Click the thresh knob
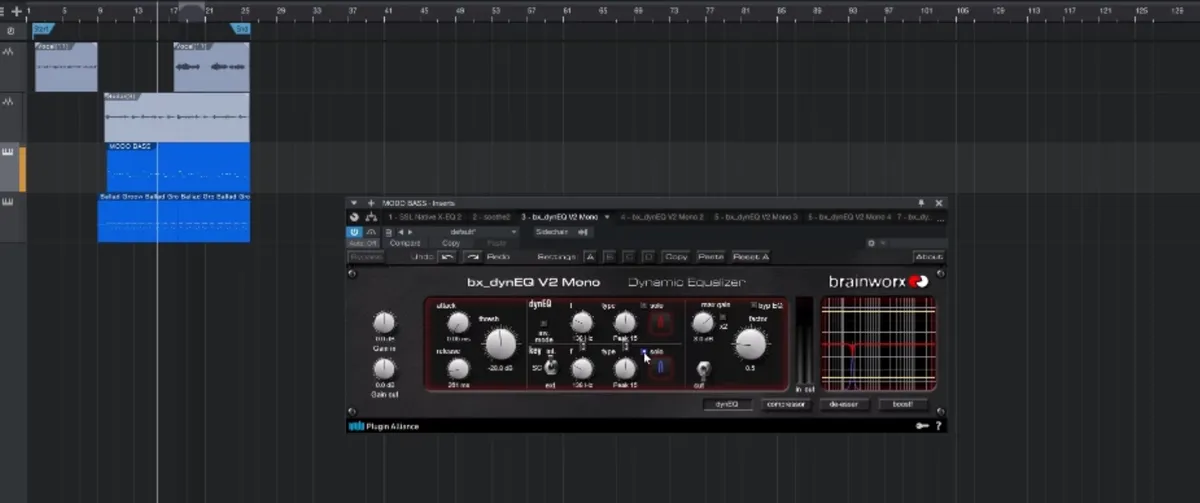Image resolution: width=1200 pixels, height=503 pixels. 499,345
